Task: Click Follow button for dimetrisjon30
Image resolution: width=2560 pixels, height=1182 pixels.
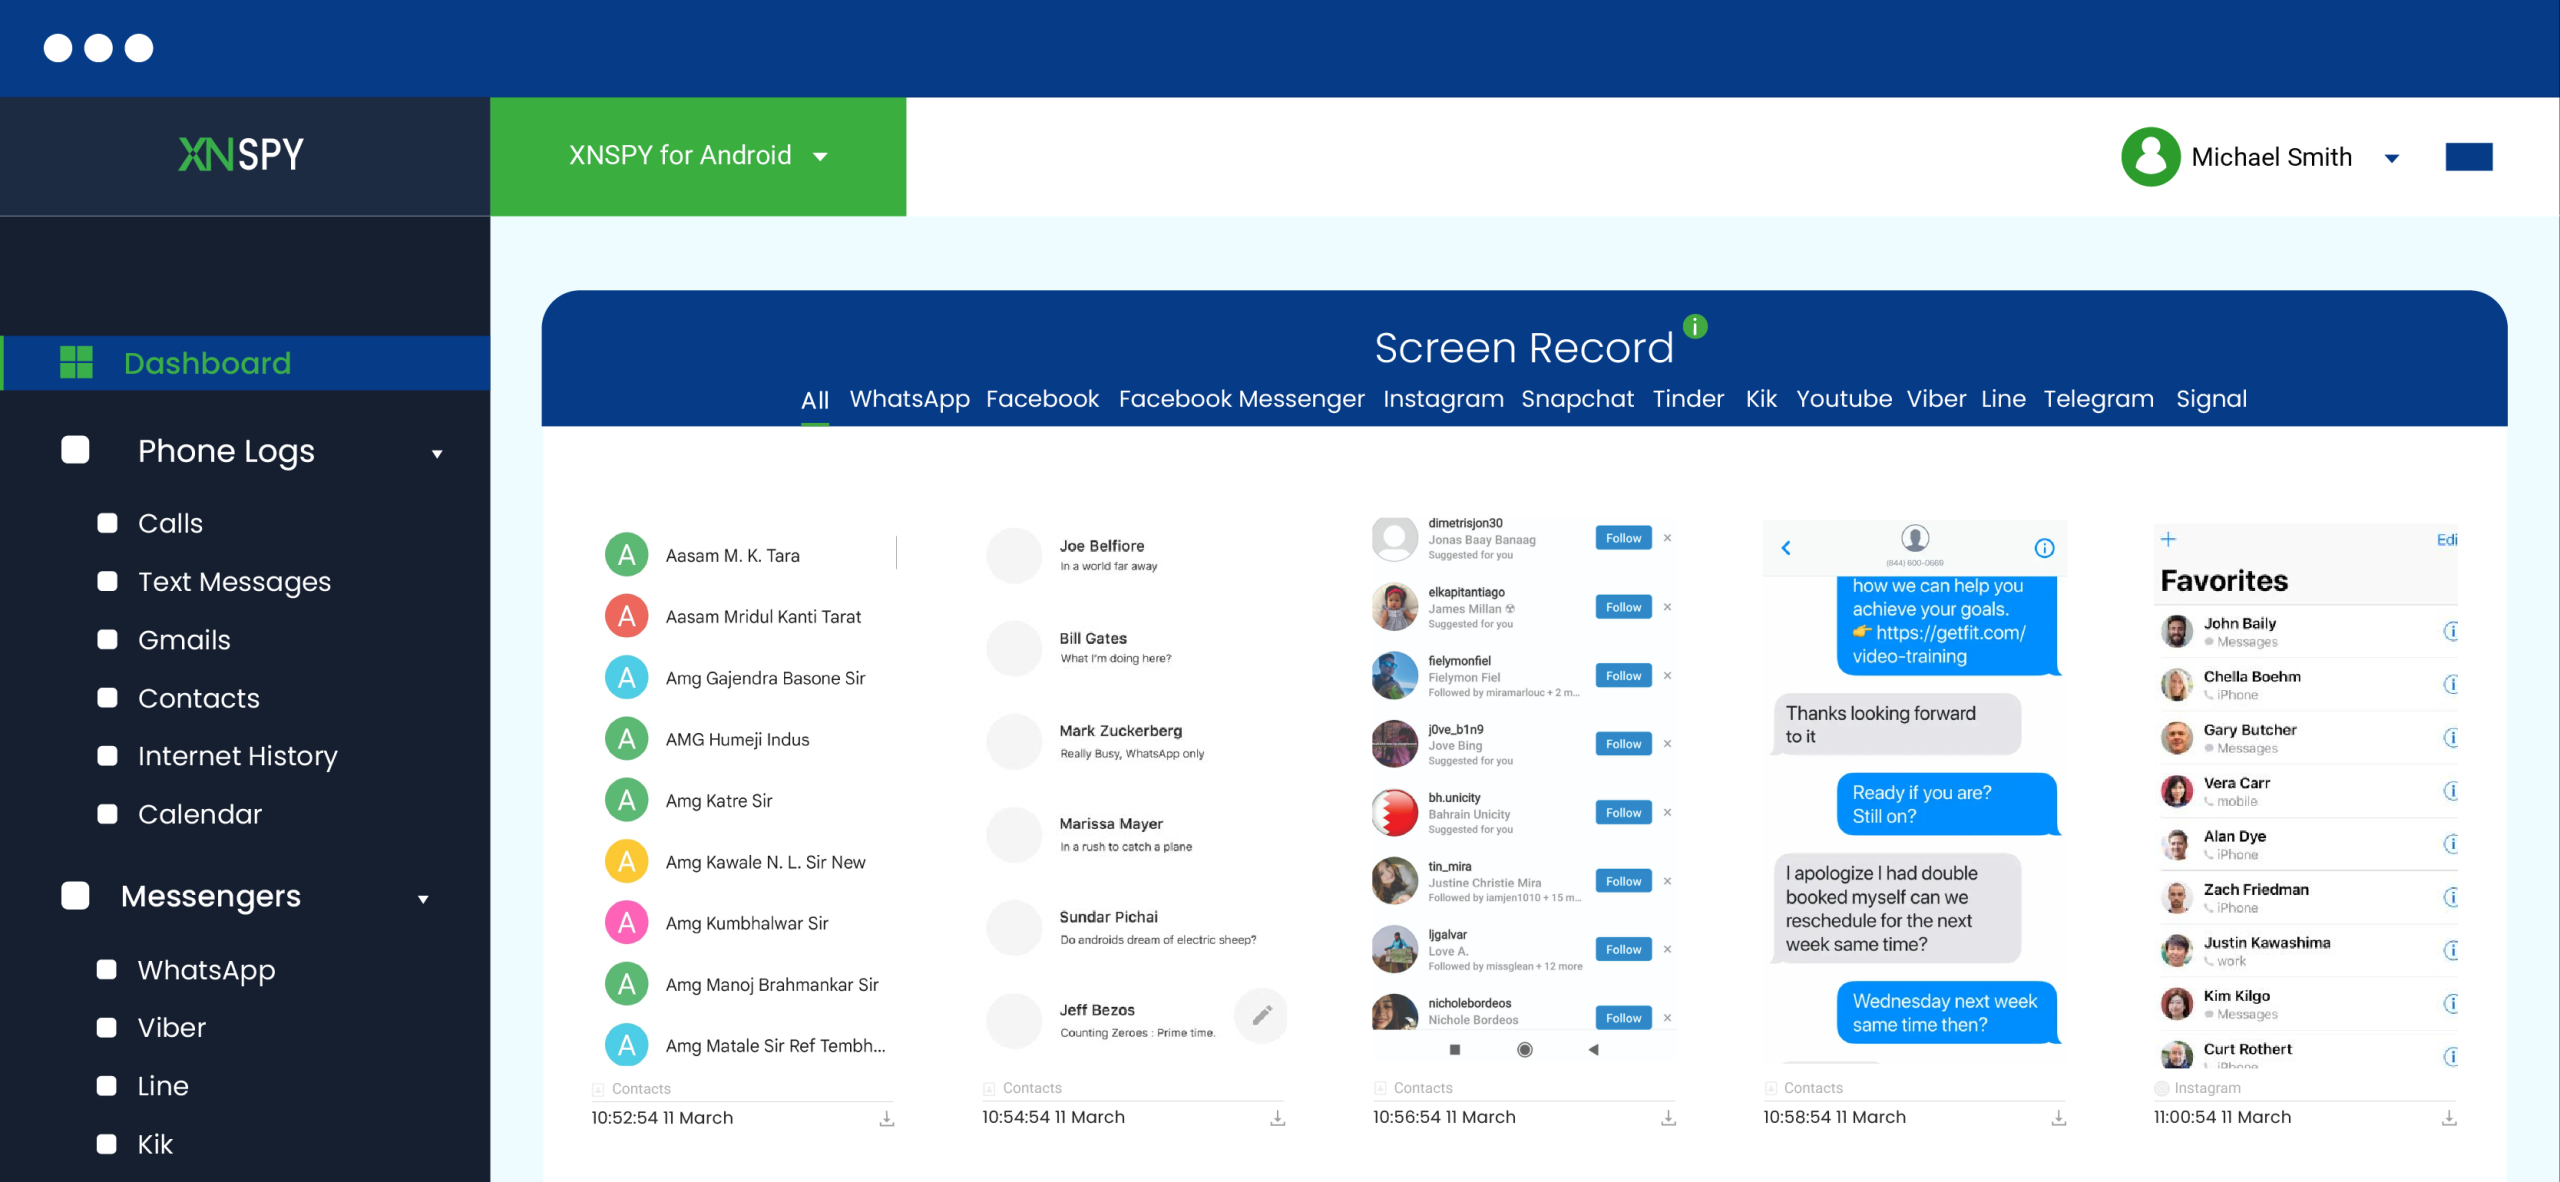Action: 1623,538
